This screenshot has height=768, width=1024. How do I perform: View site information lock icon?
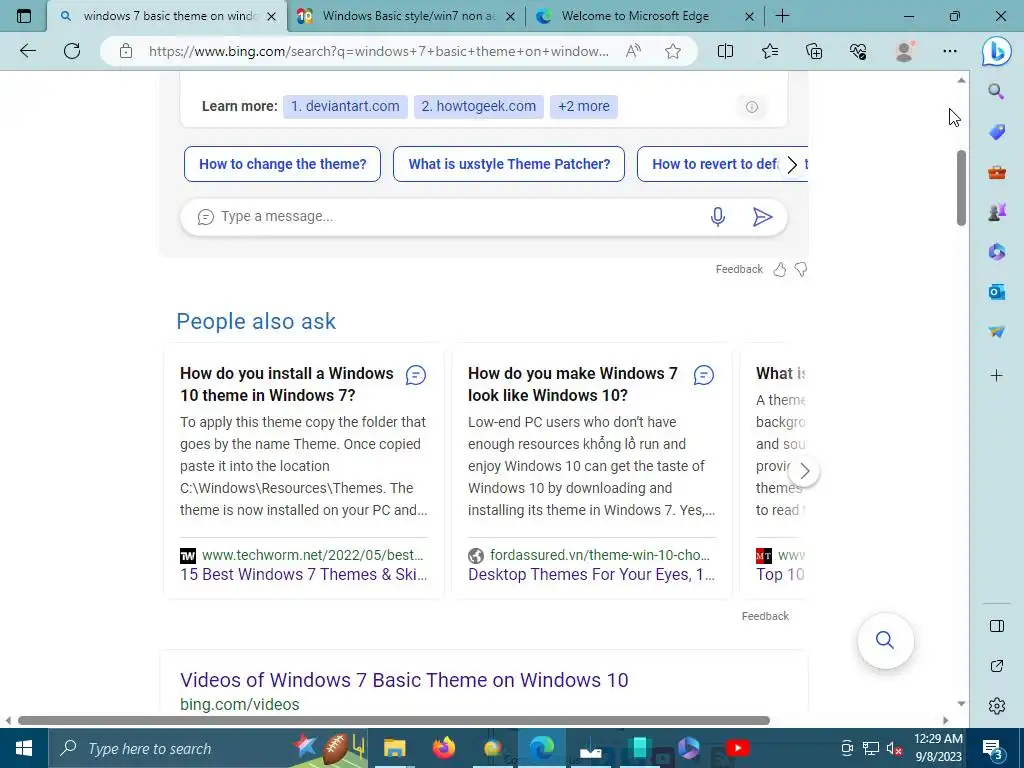coord(126,51)
